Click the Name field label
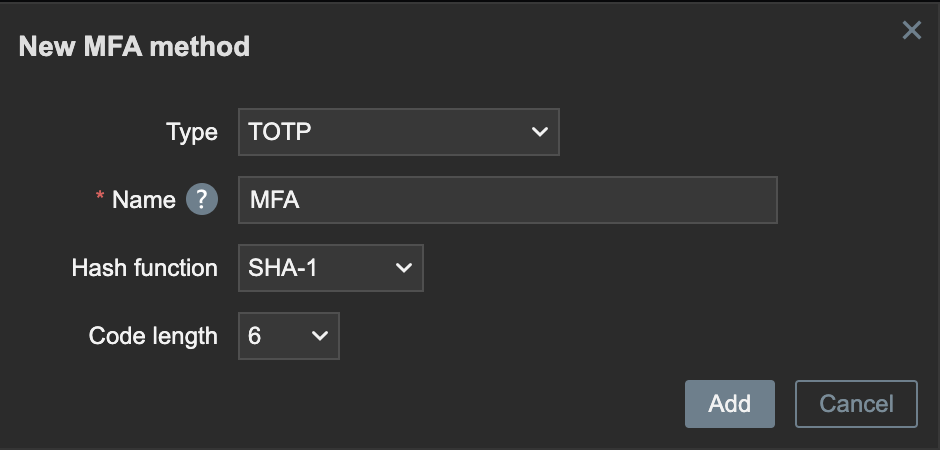The height and width of the screenshot is (450, 940). click(x=144, y=200)
